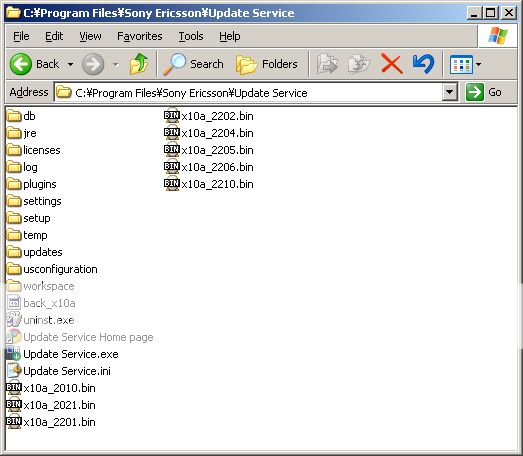The width and height of the screenshot is (523, 456).
Task: Click the Views icon
Action: pos(461,64)
